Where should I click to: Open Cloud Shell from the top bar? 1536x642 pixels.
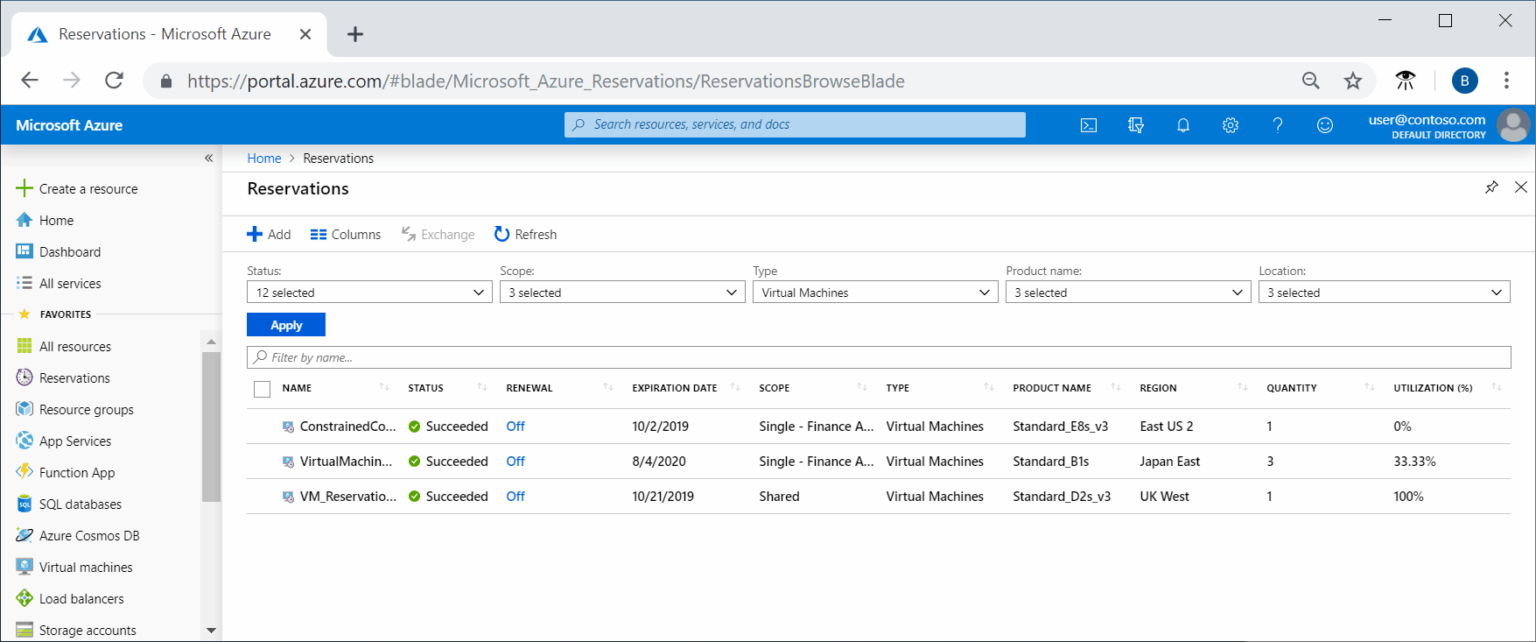coord(1088,125)
